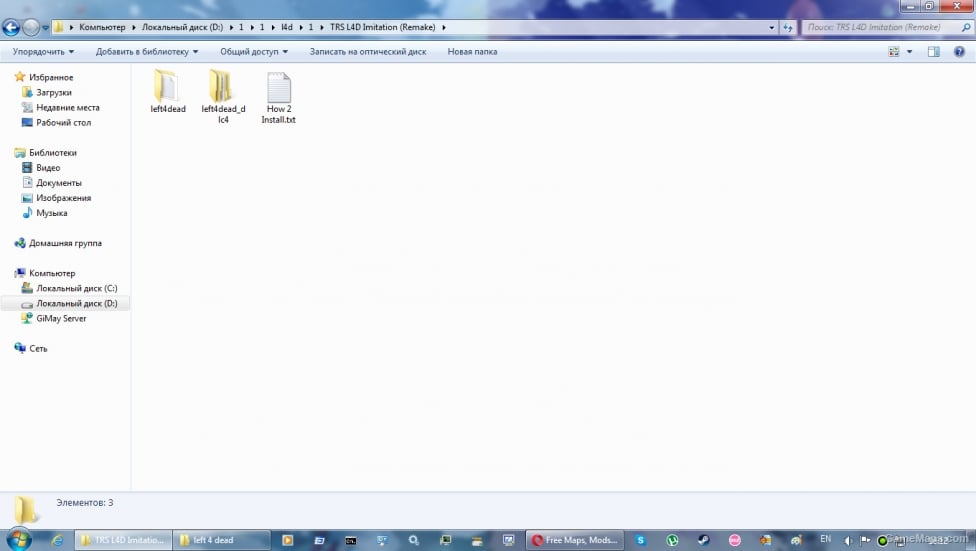976x551 pixels.
Task: Click the EN language indicator
Action: 825,539
